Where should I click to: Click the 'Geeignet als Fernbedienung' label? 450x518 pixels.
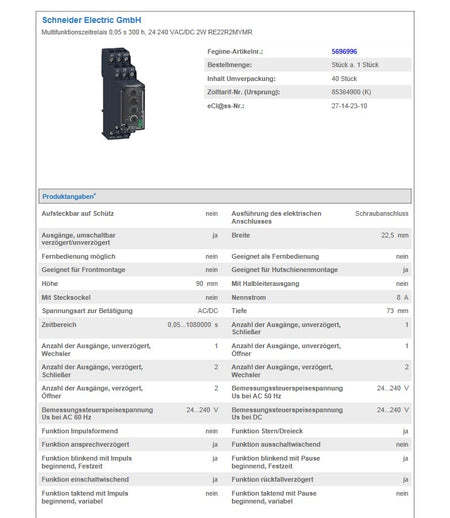pos(275,257)
